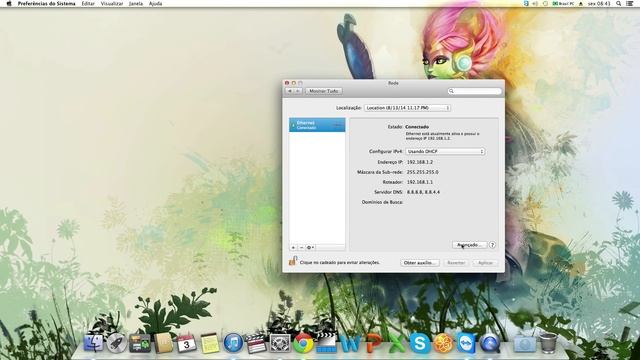This screenshot has width=640, height=360.
Task: Open Mission Control in the Dock
Action: click(140, 343)
